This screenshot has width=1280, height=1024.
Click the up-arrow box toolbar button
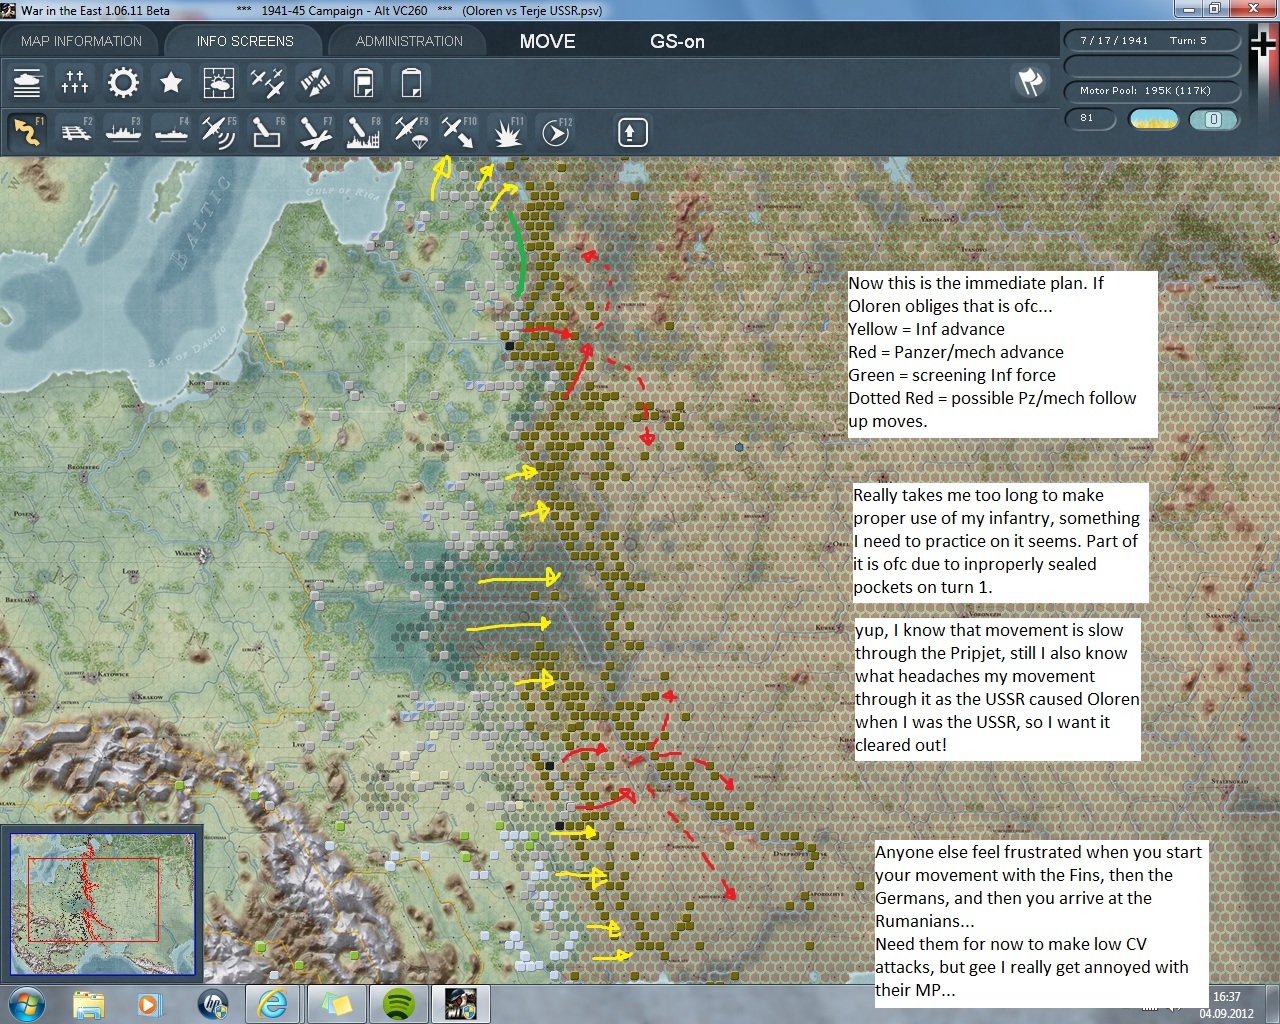tap(632, 132)
